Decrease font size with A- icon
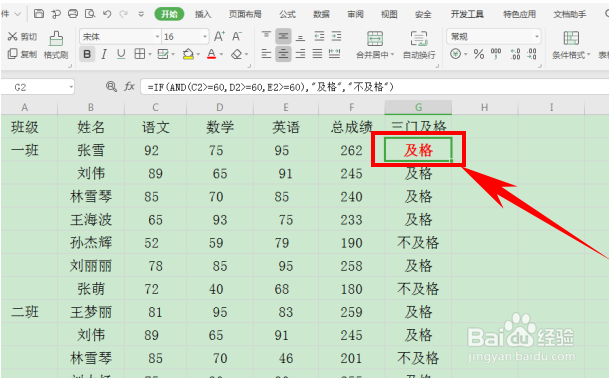609x378 pixels. (237, 37)
